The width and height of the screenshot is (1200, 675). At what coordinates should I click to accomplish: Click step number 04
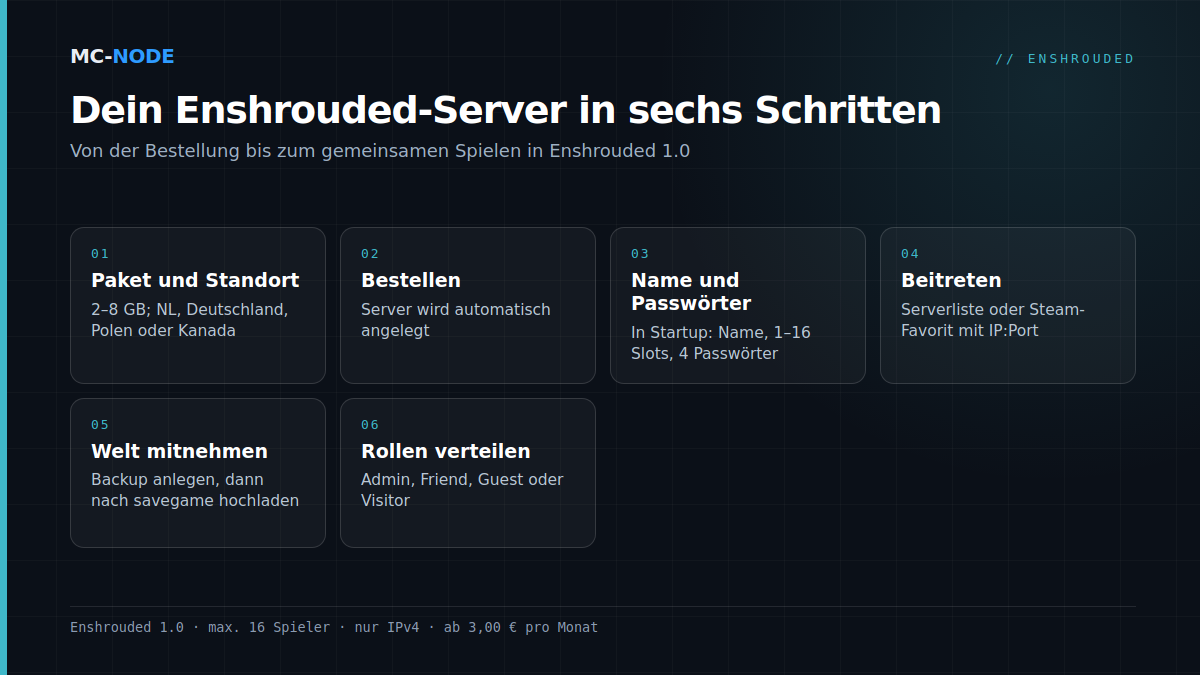(x=910, y=254)
